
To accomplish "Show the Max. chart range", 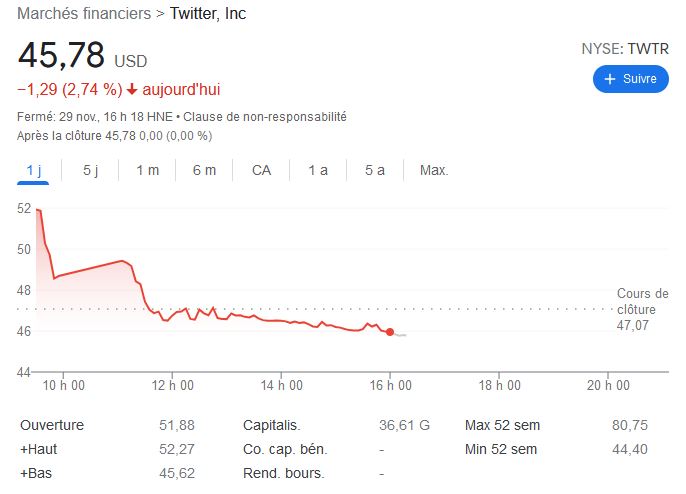I will (434, 170).
